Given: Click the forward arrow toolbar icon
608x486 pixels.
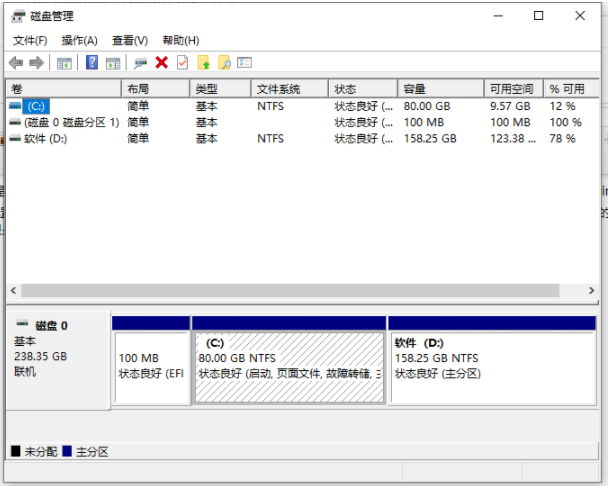Looking at the screenshot, I should [37, 63].
